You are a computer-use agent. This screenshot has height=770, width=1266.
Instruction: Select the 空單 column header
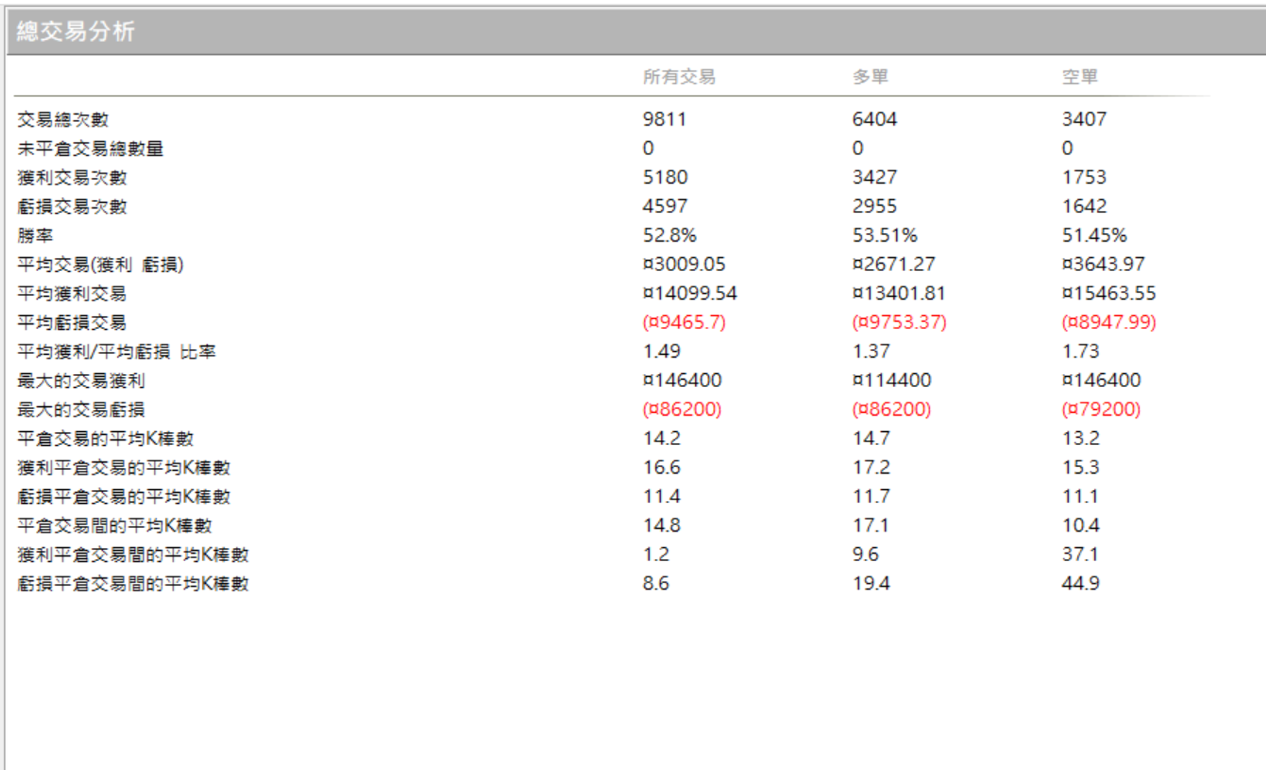[1080, 77]
